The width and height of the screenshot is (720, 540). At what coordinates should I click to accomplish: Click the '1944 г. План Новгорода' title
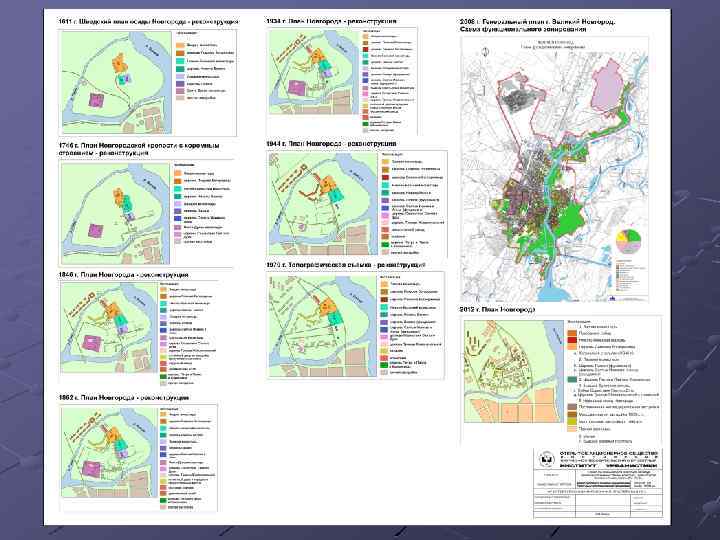click(x=331, y=144)
